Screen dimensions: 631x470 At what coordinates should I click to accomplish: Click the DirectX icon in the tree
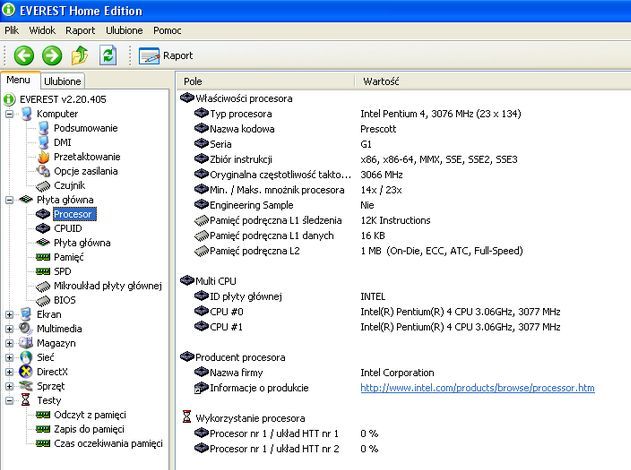click(26, 370)
